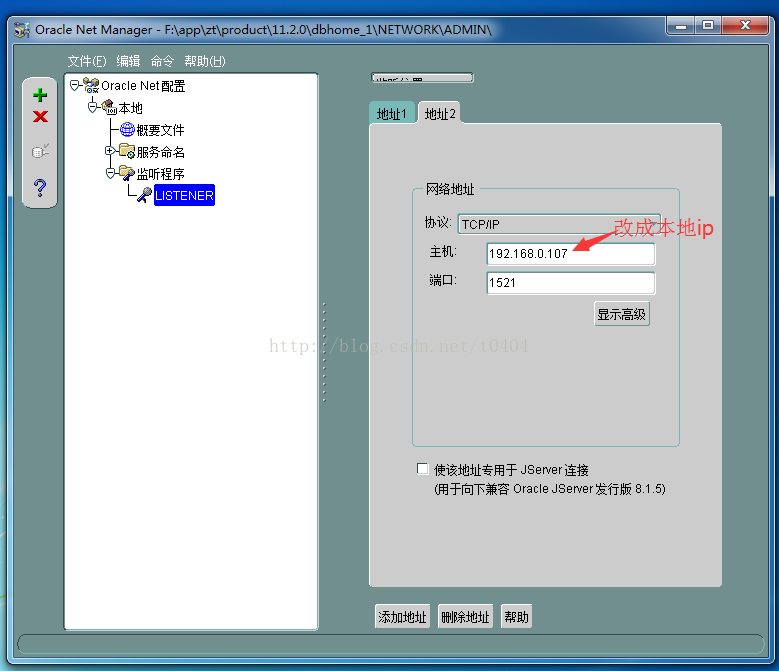Select the Oracle Net配置 root label

[143, 86]
